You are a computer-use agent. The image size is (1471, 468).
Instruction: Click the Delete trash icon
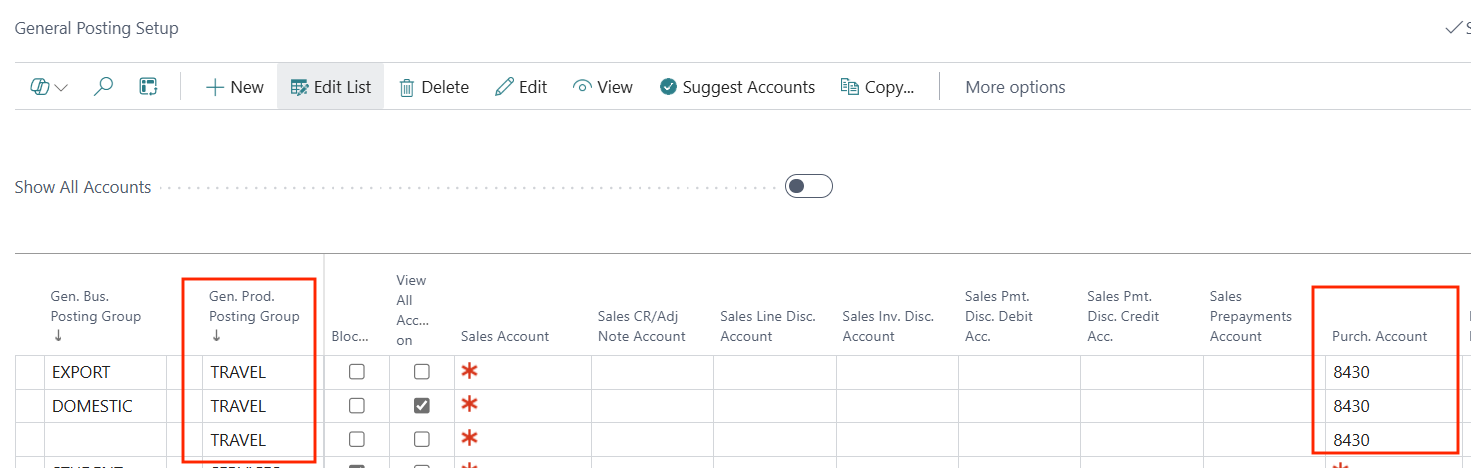(x=407, y=87)
